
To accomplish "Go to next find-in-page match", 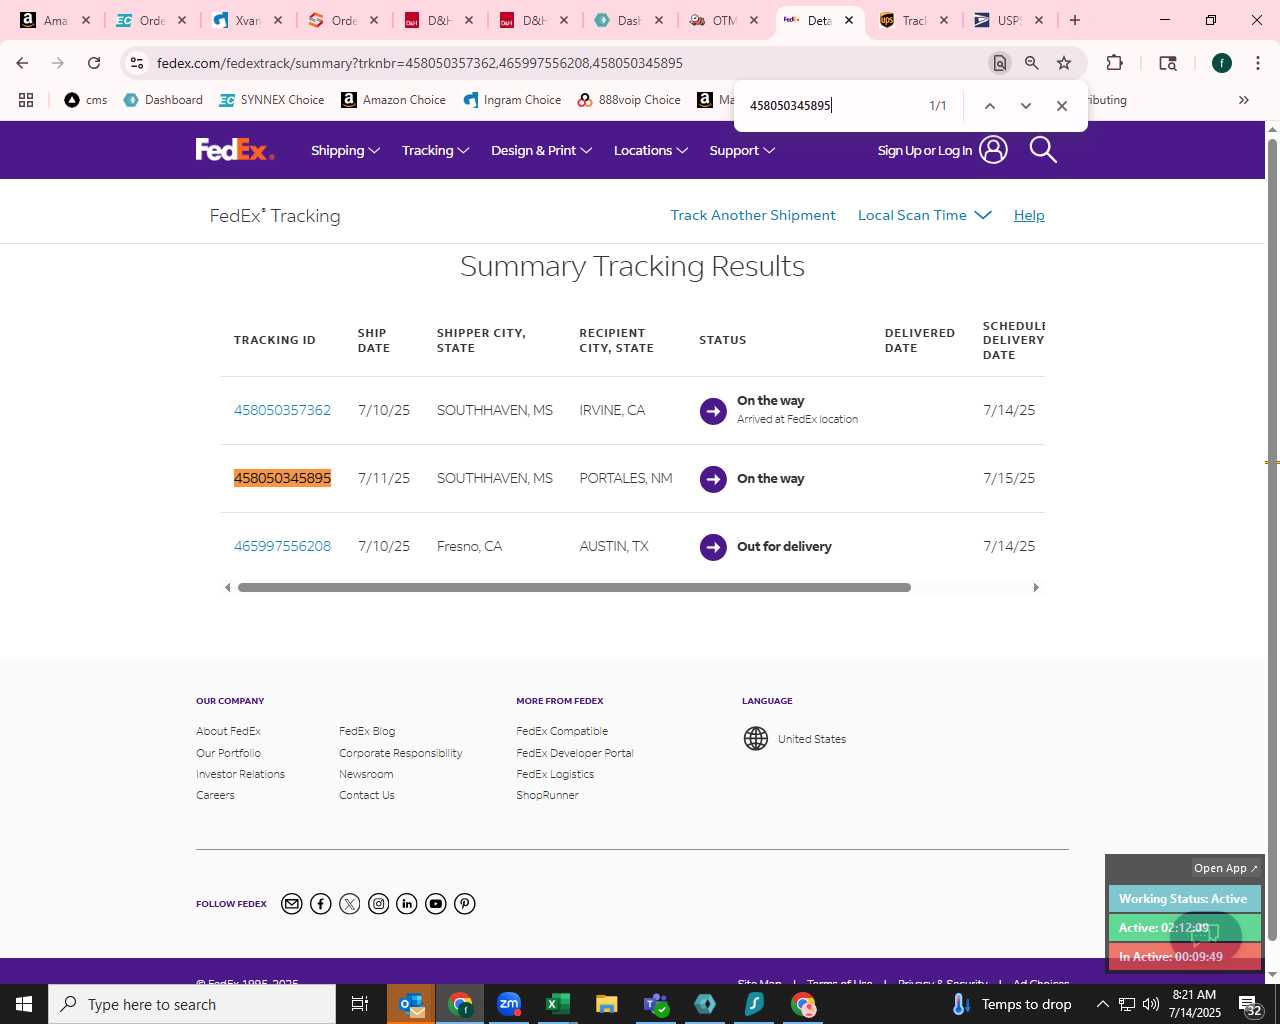I will point(1025,106).
